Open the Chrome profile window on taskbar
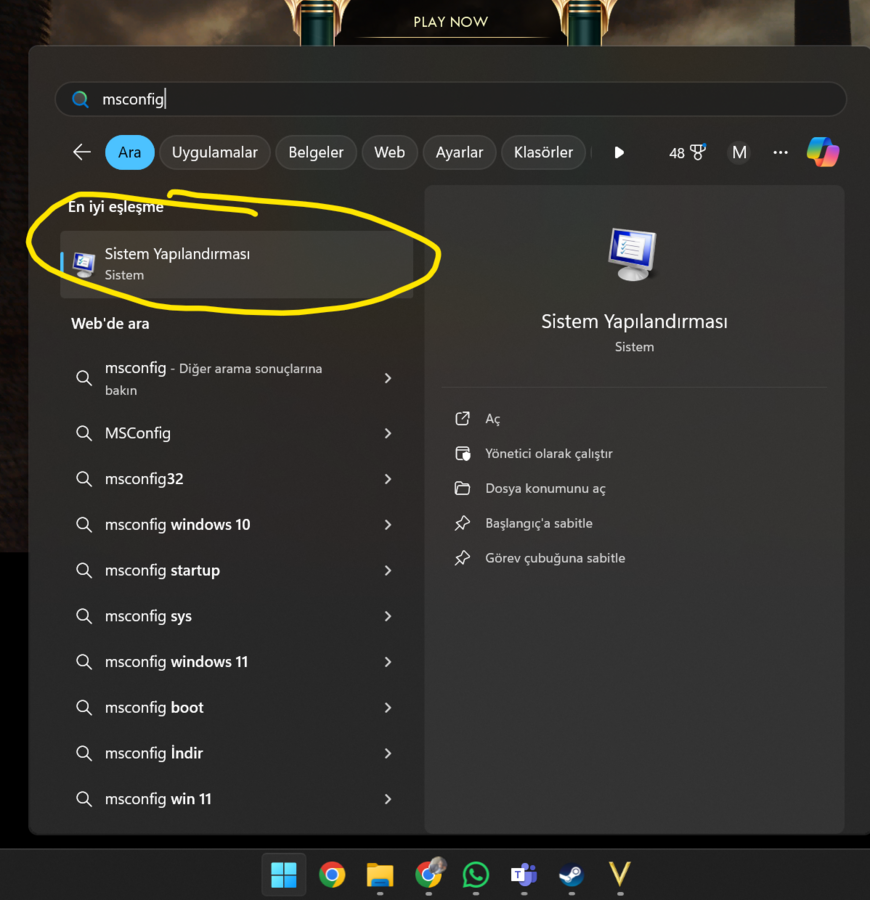This screenshot has width=870, height=900. click(429, 874)
